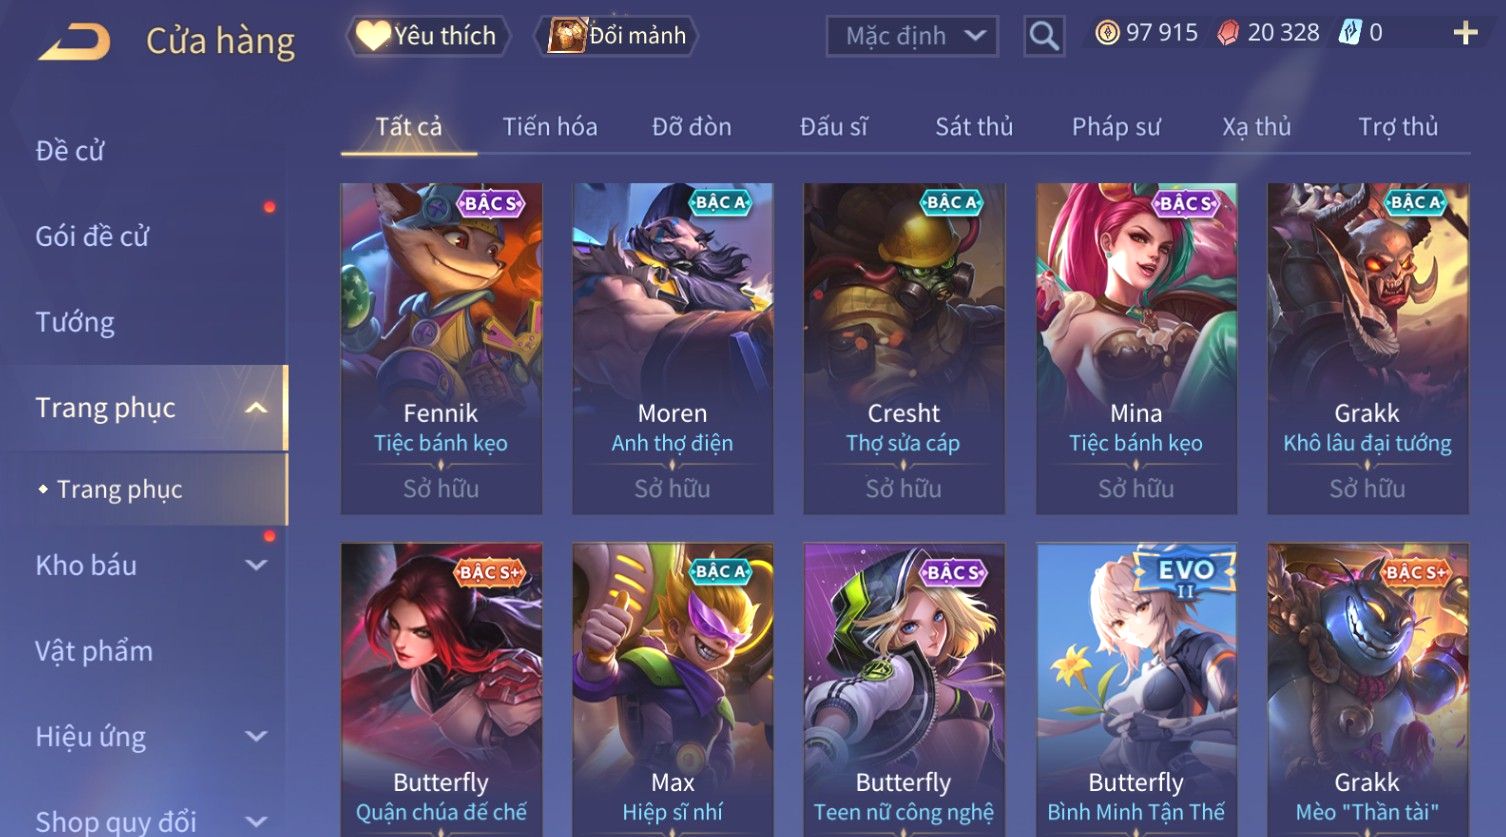Tap the red gem currency icon

[1228, 33]
